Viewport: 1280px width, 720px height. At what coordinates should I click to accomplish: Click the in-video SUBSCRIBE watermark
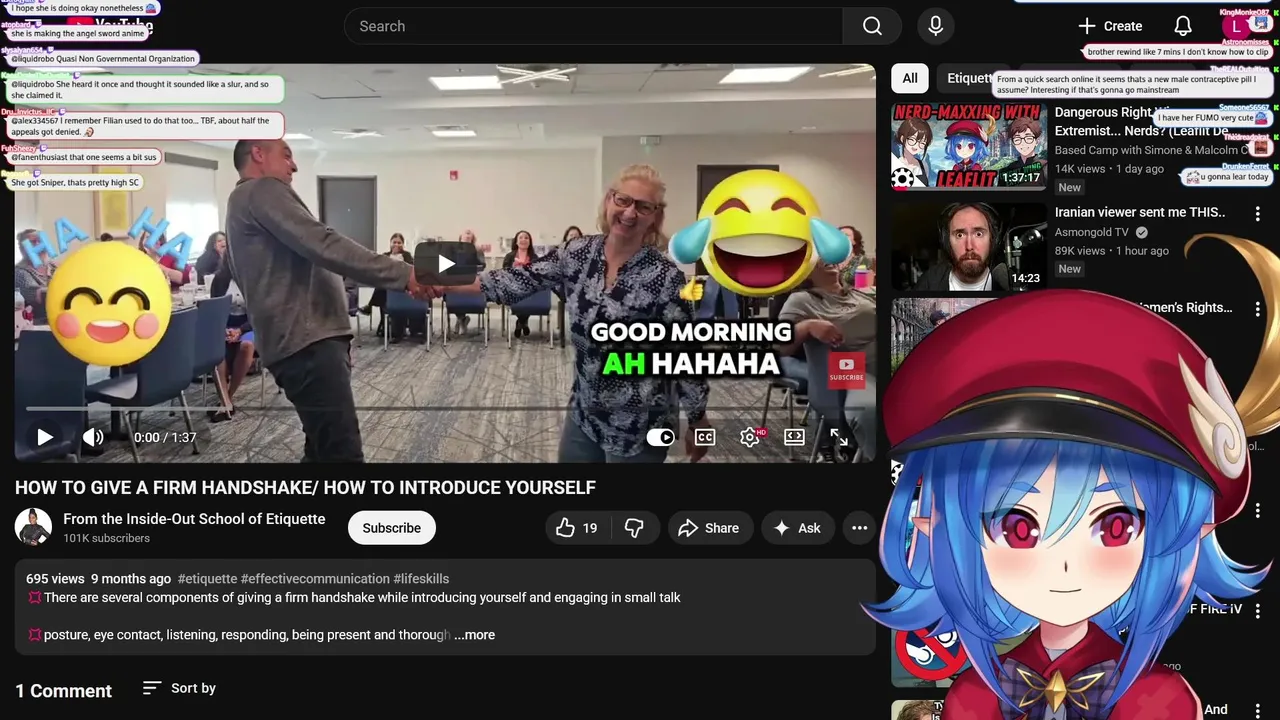point(846,369)
